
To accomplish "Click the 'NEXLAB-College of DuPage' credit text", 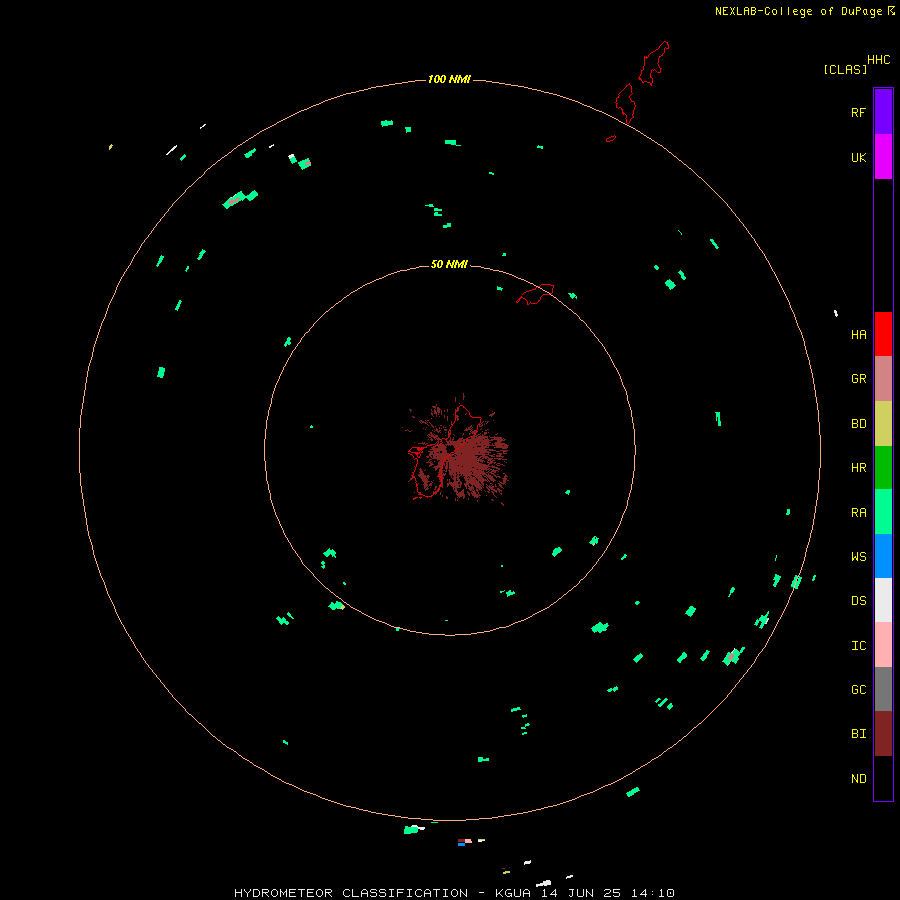I will (798, 11).
